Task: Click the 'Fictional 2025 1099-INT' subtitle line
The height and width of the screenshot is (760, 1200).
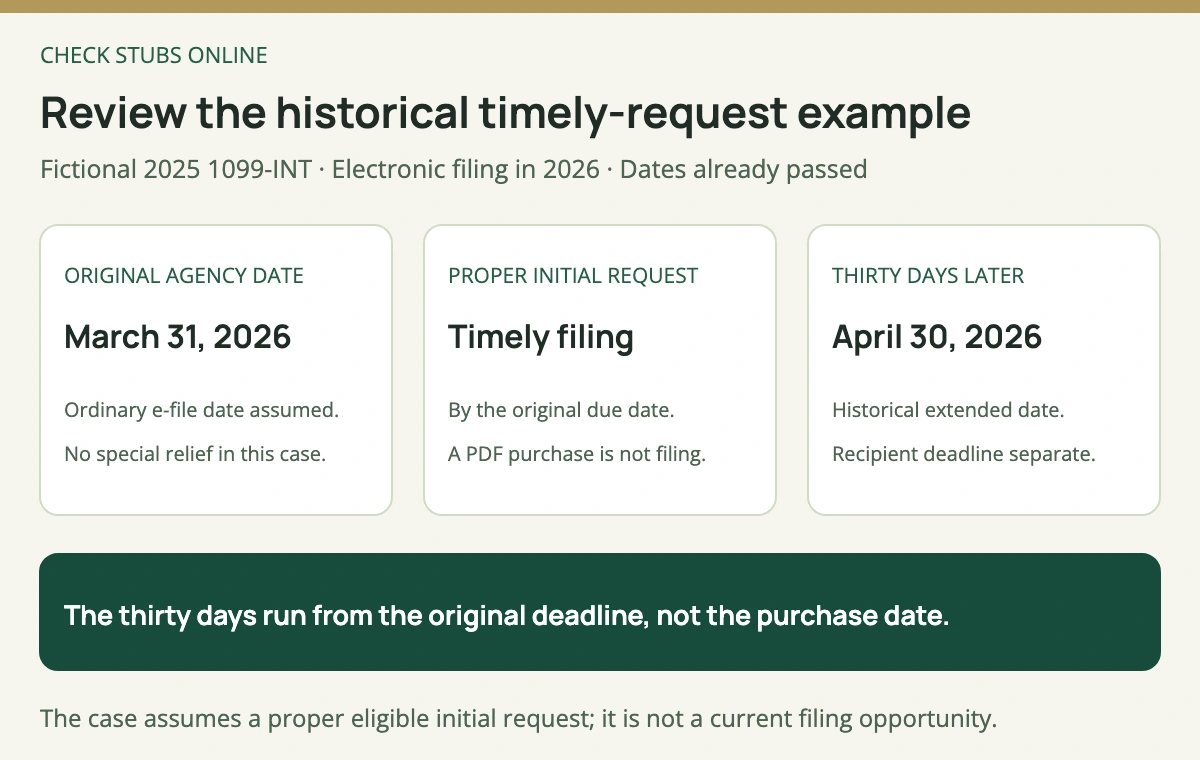Action: 453,169
